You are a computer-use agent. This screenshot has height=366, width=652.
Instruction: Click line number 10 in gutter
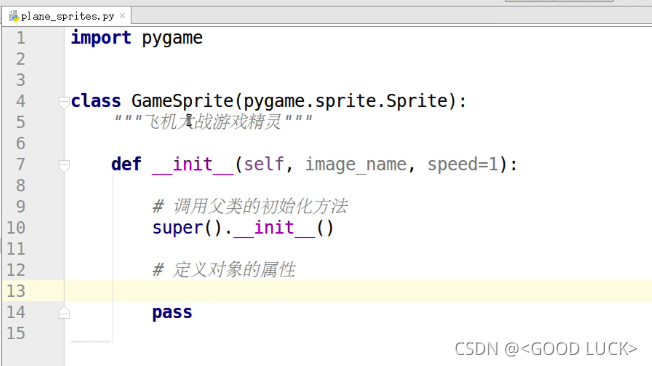pos(16,228)
